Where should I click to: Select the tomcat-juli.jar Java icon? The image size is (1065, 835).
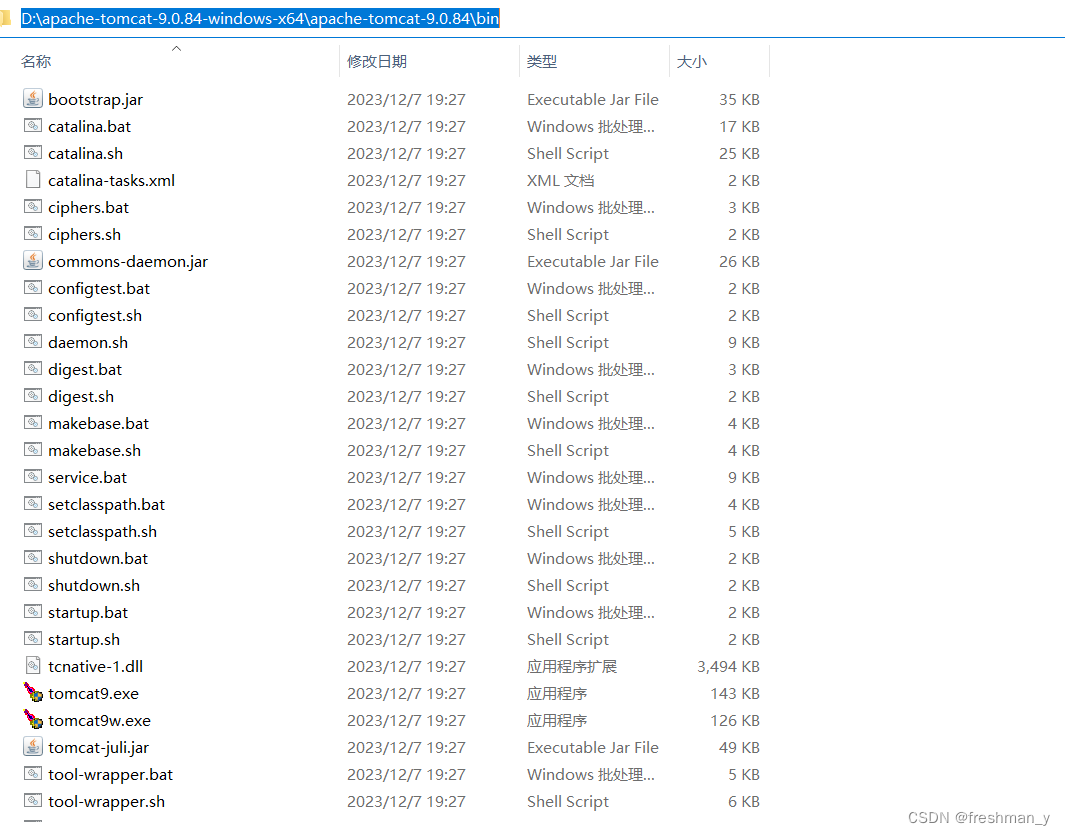[33, 747]
